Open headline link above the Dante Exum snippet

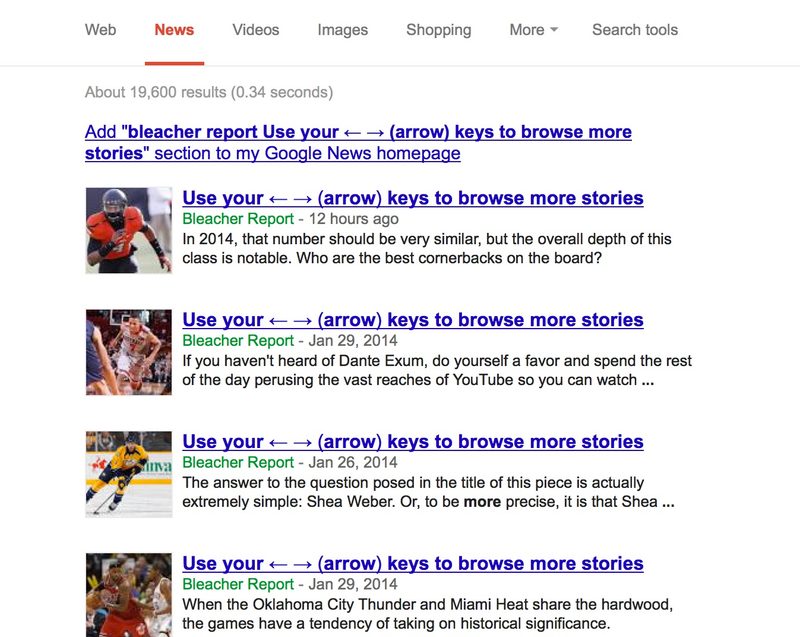(x=413, y=320)
